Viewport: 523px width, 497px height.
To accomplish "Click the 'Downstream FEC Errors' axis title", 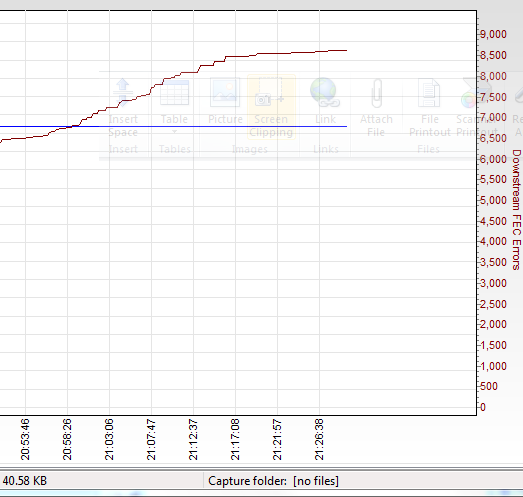I will coord(516,209).
